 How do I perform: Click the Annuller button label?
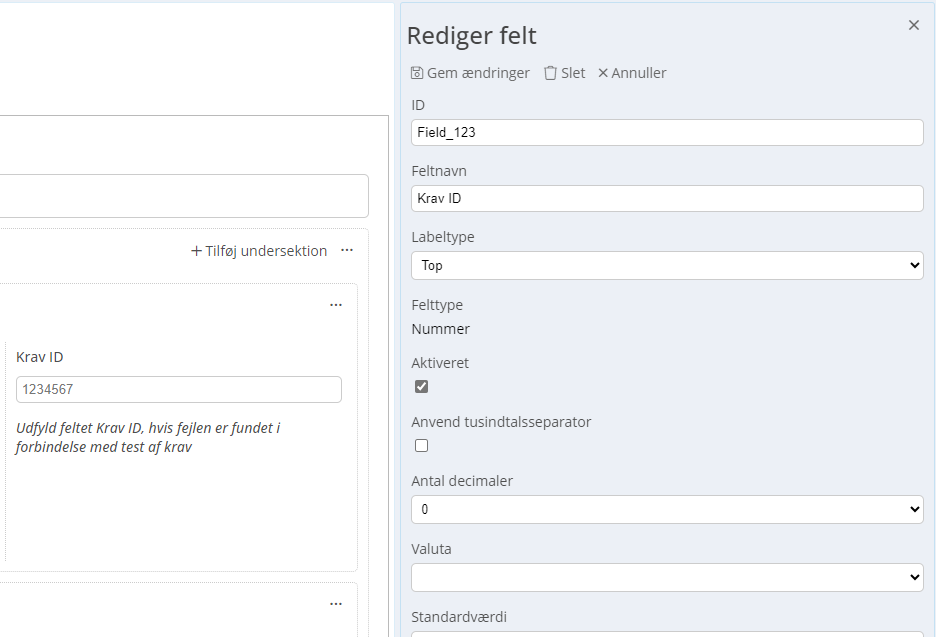[x=639, y=73]
